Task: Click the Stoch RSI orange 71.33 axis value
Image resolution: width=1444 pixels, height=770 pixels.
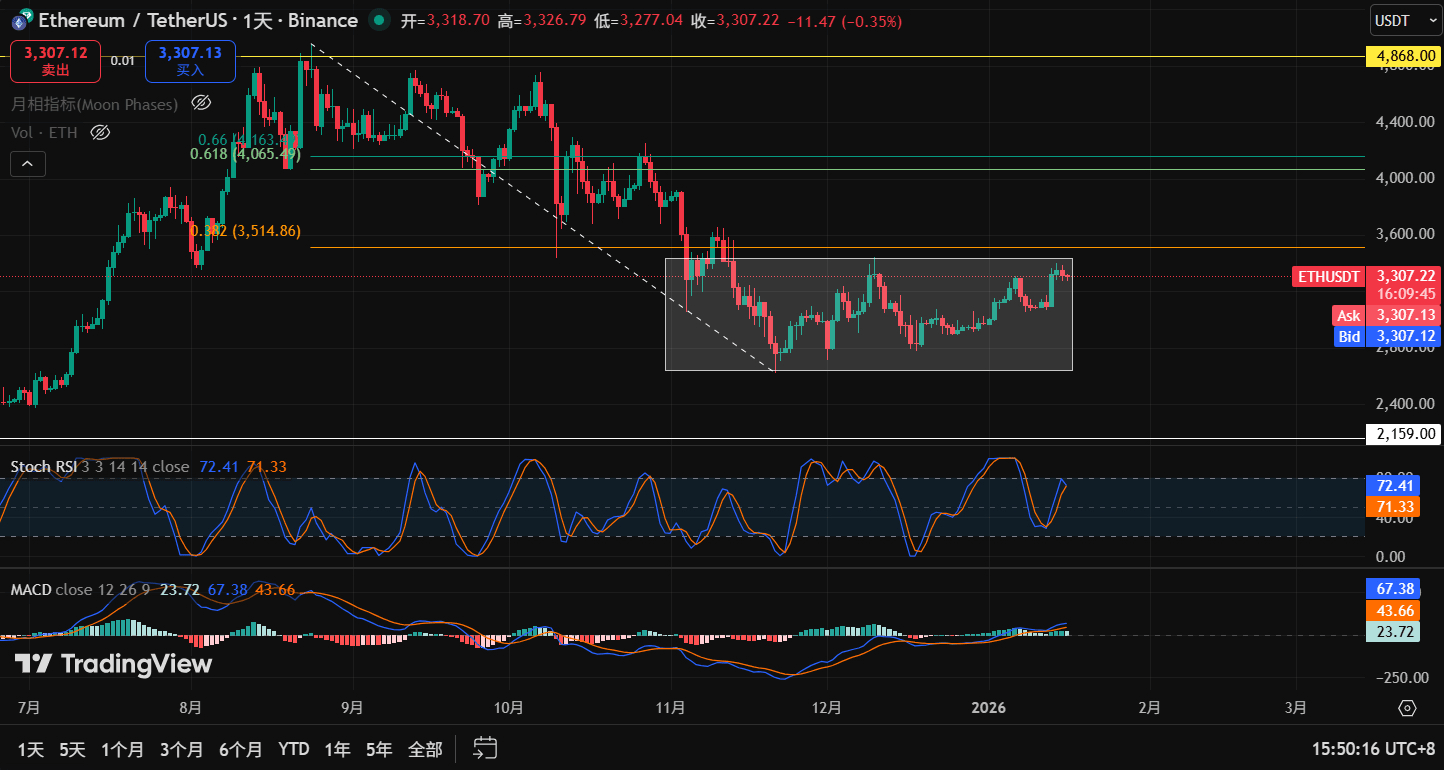Action: pos(1391,508)
